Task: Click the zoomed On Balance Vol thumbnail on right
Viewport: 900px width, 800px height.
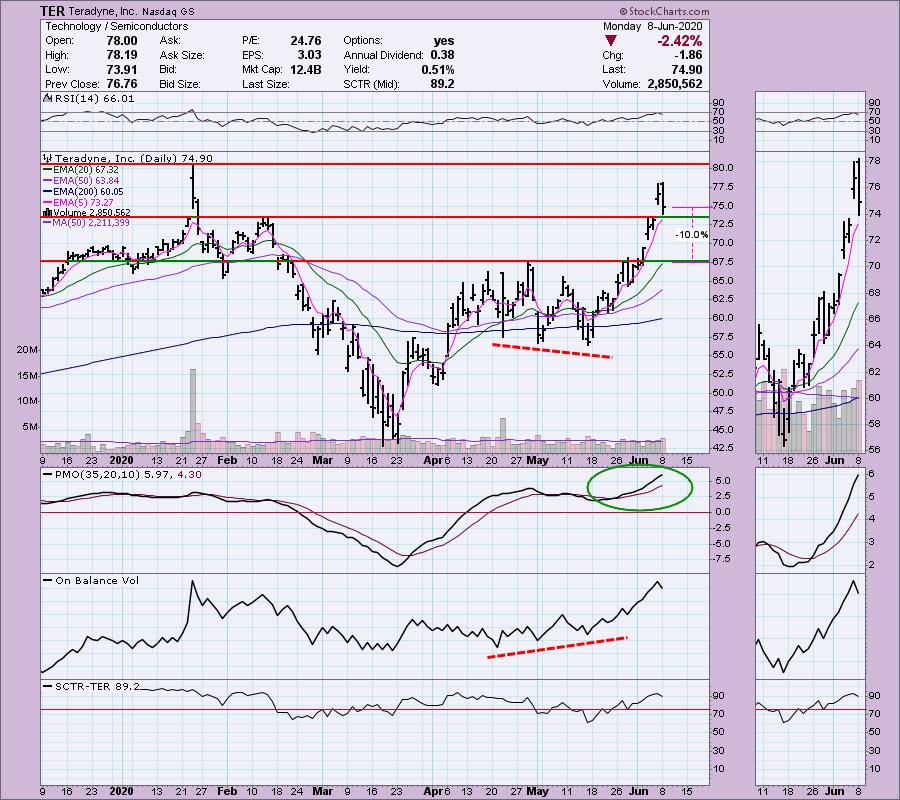Action: [x=810, y=627]
